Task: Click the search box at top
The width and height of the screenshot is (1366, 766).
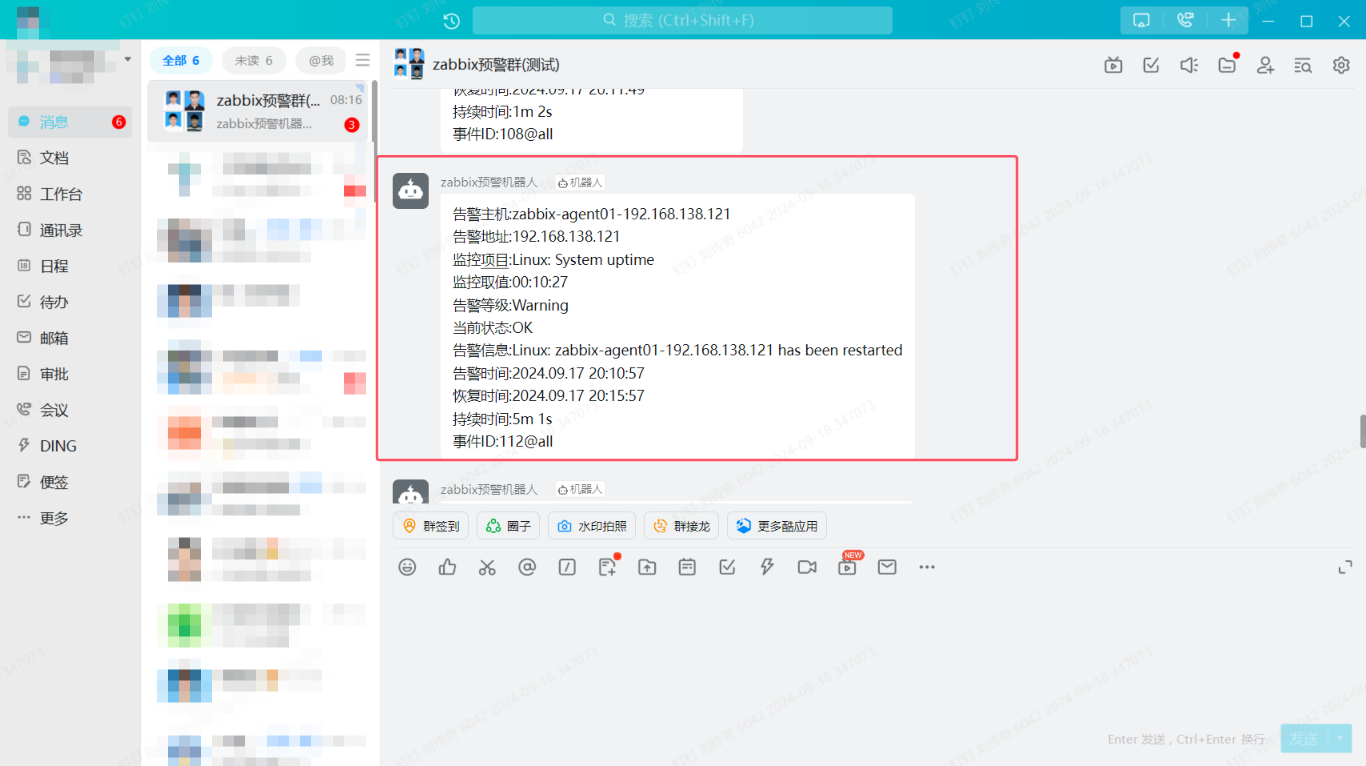Action: [682, 20]
